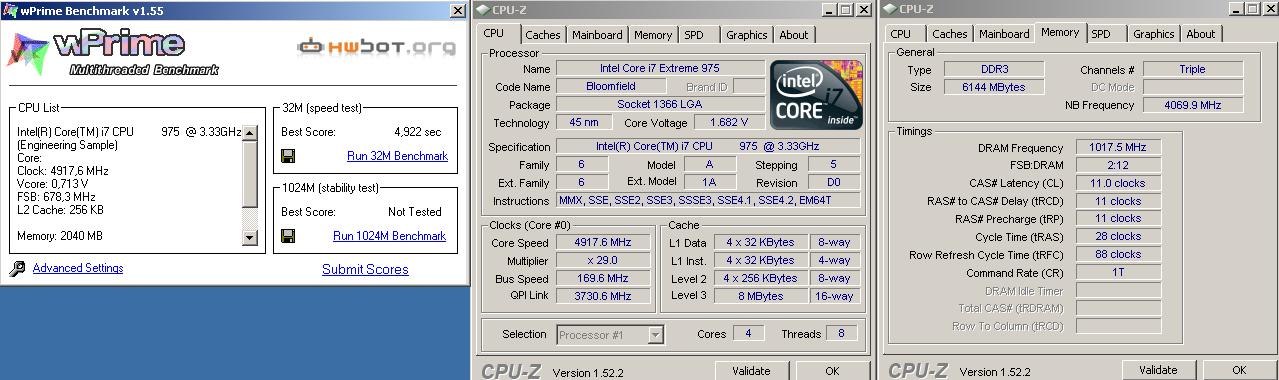Switch to Graphics tab in right CPU-Z
The image size is (1279, 380).
point(1154,34)
